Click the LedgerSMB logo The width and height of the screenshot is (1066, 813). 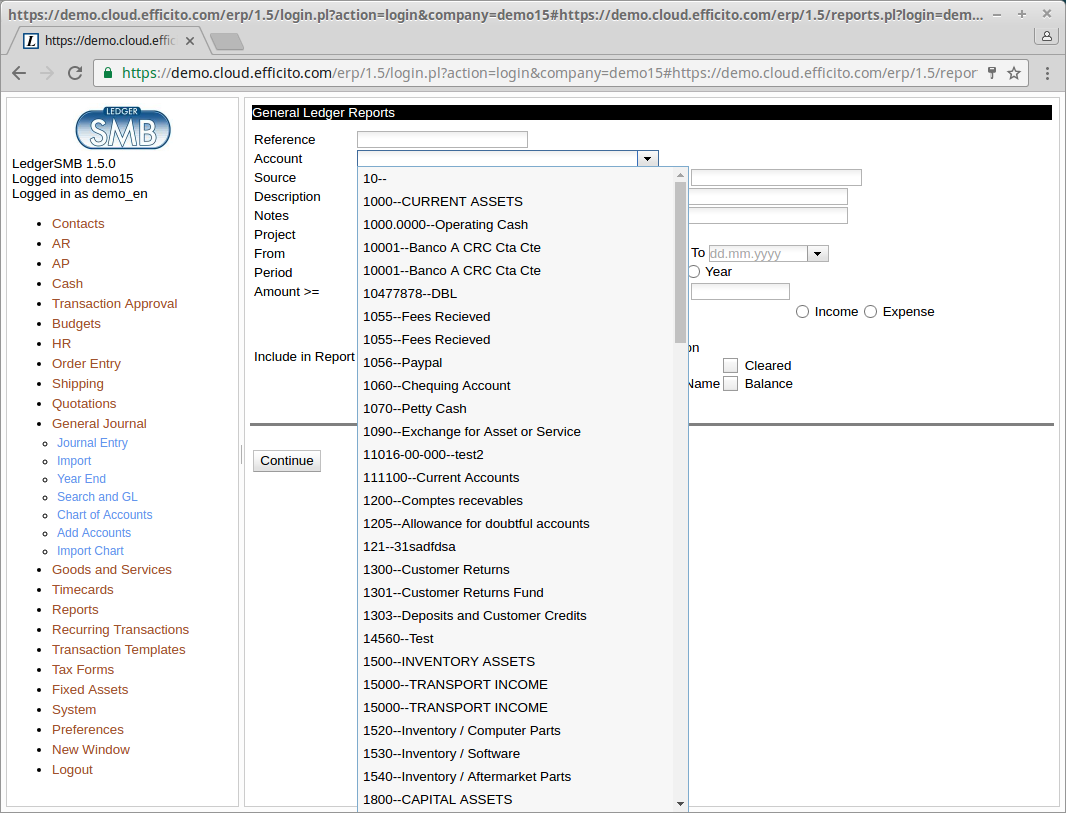(123, 128)
